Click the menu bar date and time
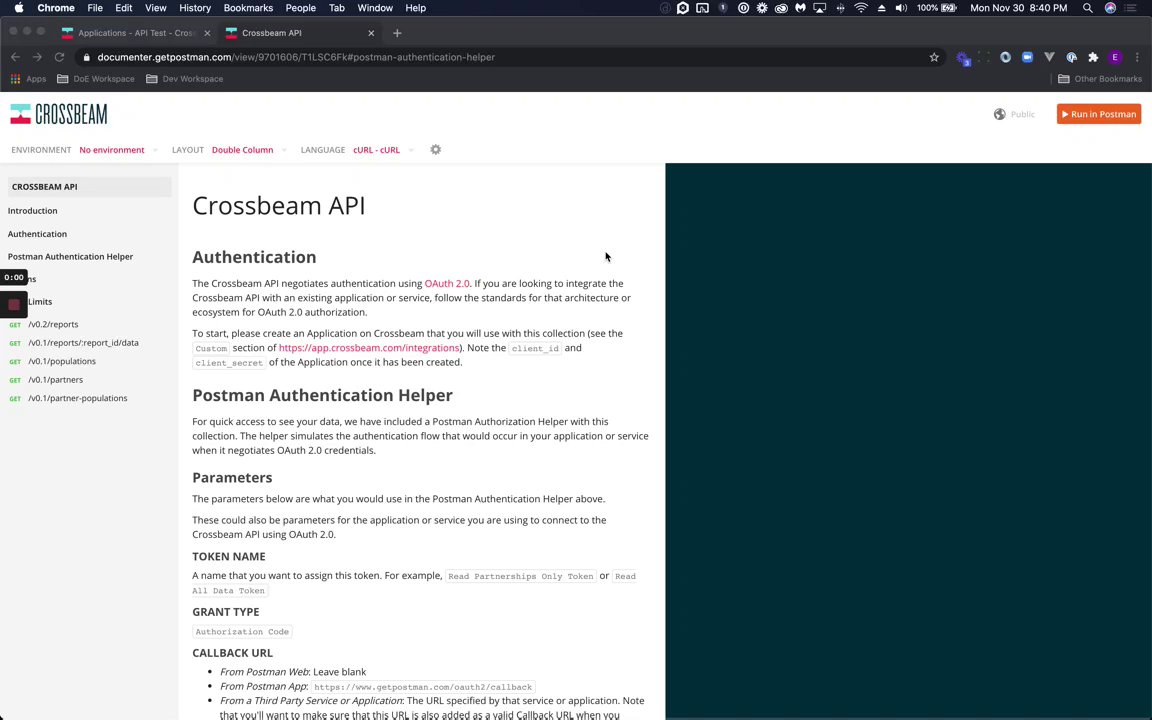Screen dimensions: 1152x720 (1018, 8)
